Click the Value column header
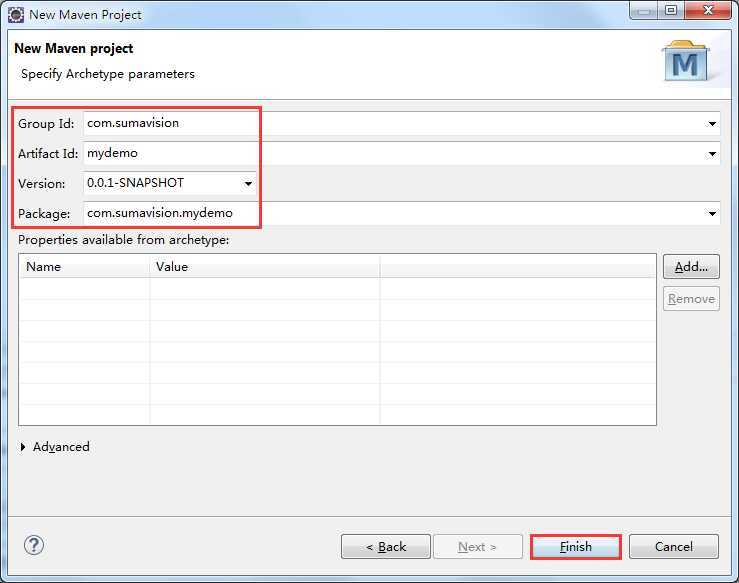 coord(265,267)
